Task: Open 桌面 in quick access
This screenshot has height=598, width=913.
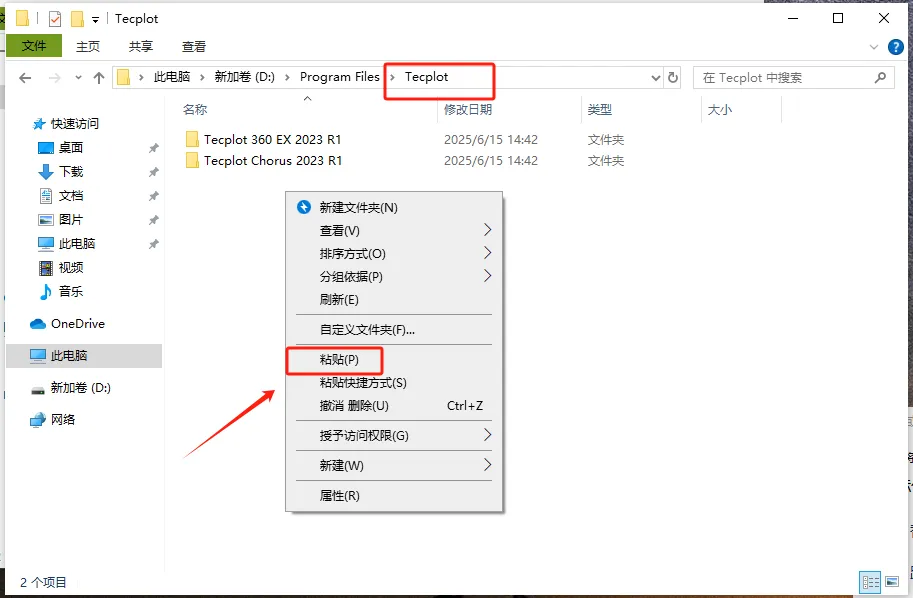Action: 70,148
